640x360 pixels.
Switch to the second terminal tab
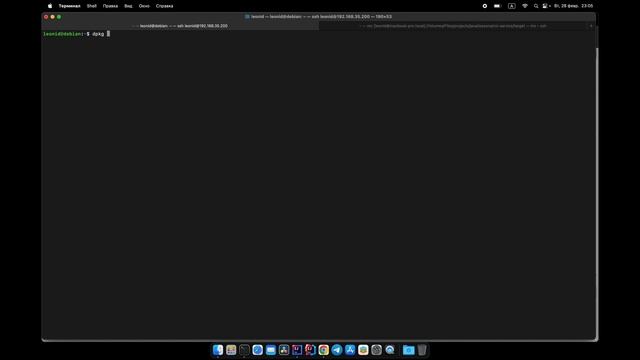[x=453, y=26]
